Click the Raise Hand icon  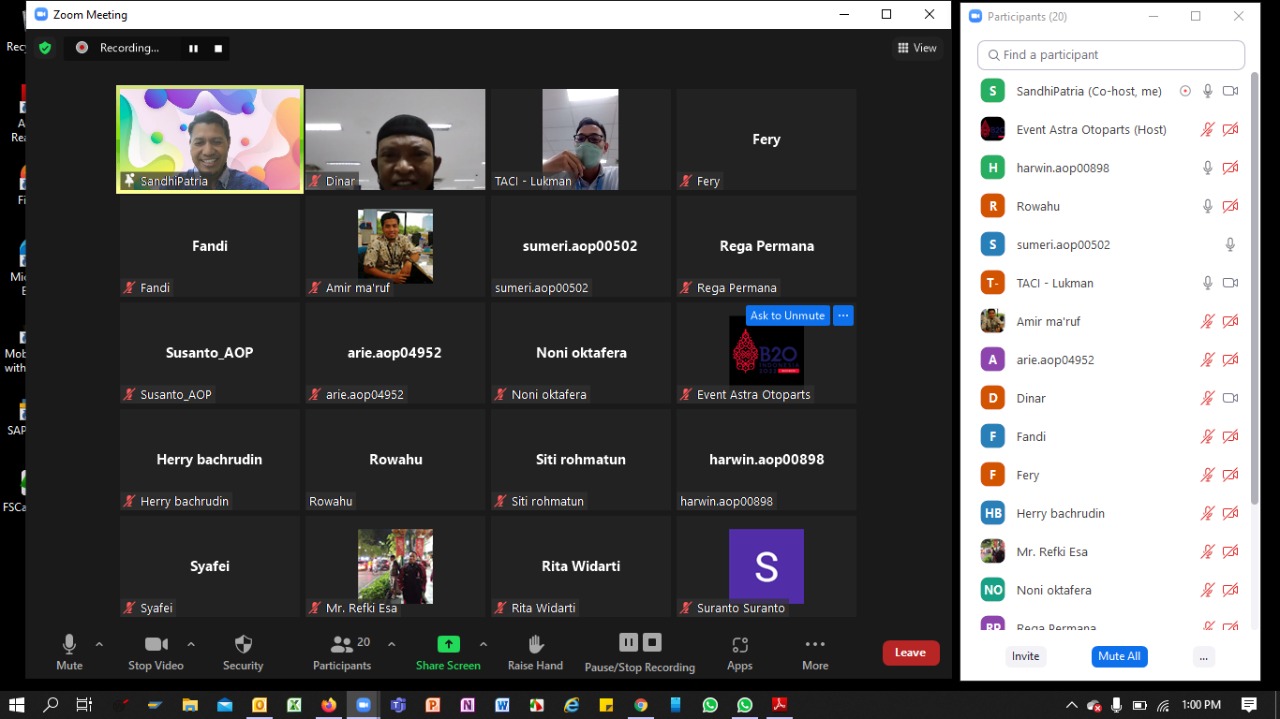[x=535, y=644]
